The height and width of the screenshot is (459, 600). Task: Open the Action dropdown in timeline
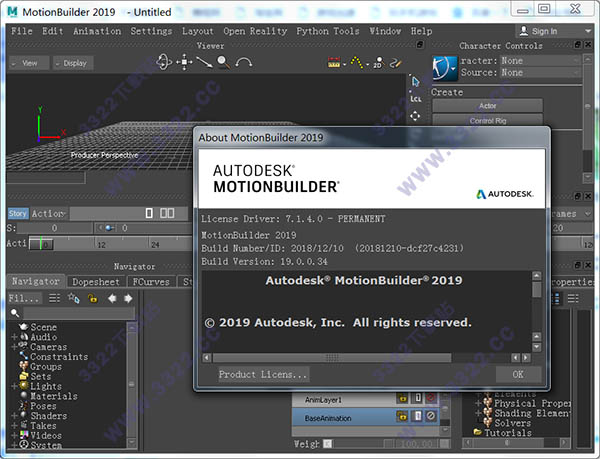[49, 213]
